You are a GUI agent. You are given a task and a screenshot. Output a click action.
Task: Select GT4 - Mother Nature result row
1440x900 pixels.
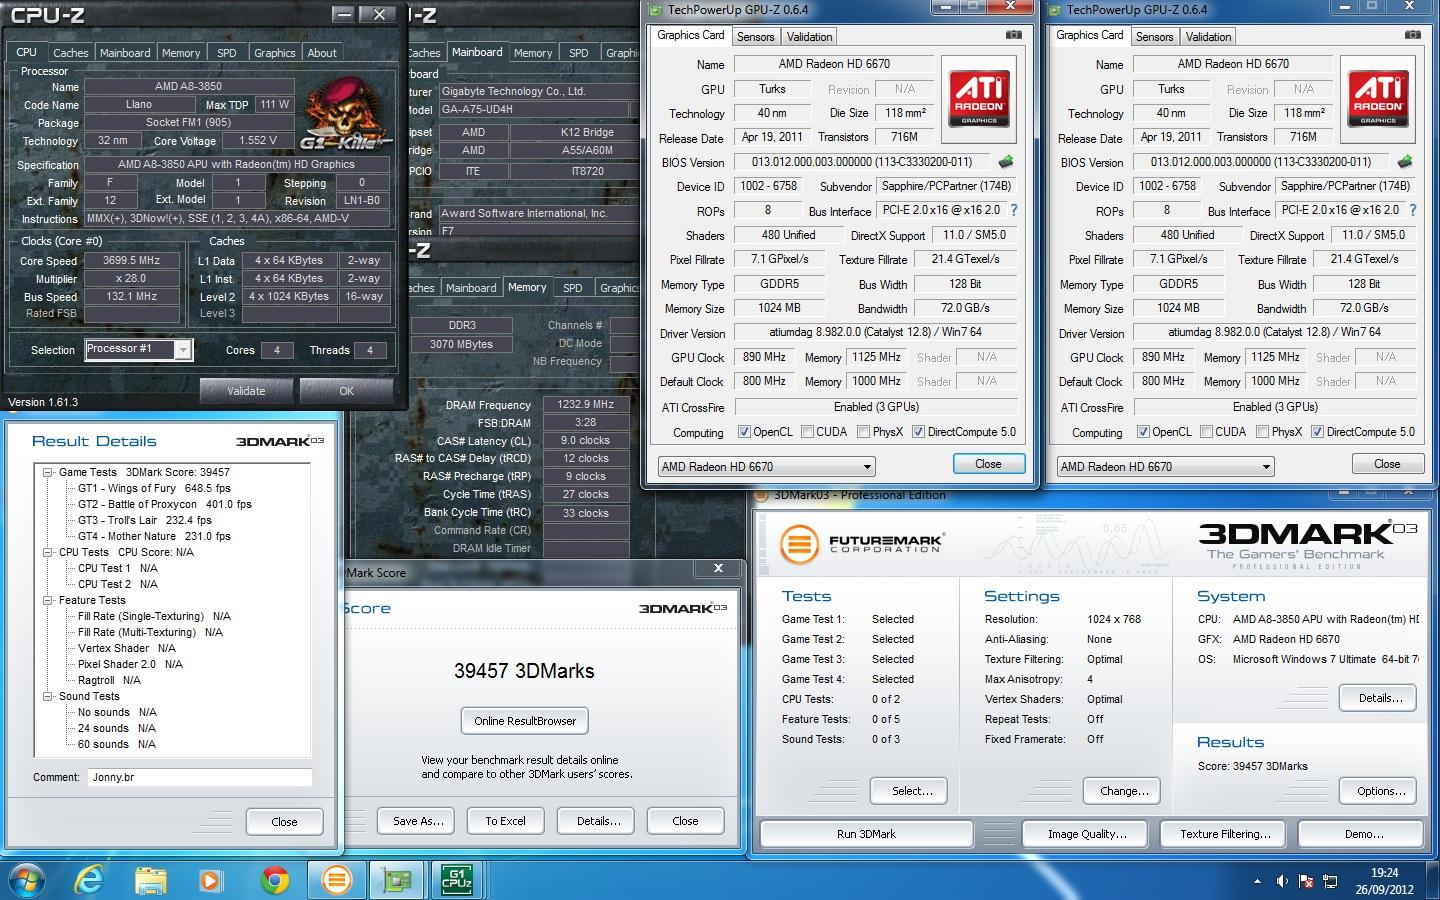tap(154, 536)
